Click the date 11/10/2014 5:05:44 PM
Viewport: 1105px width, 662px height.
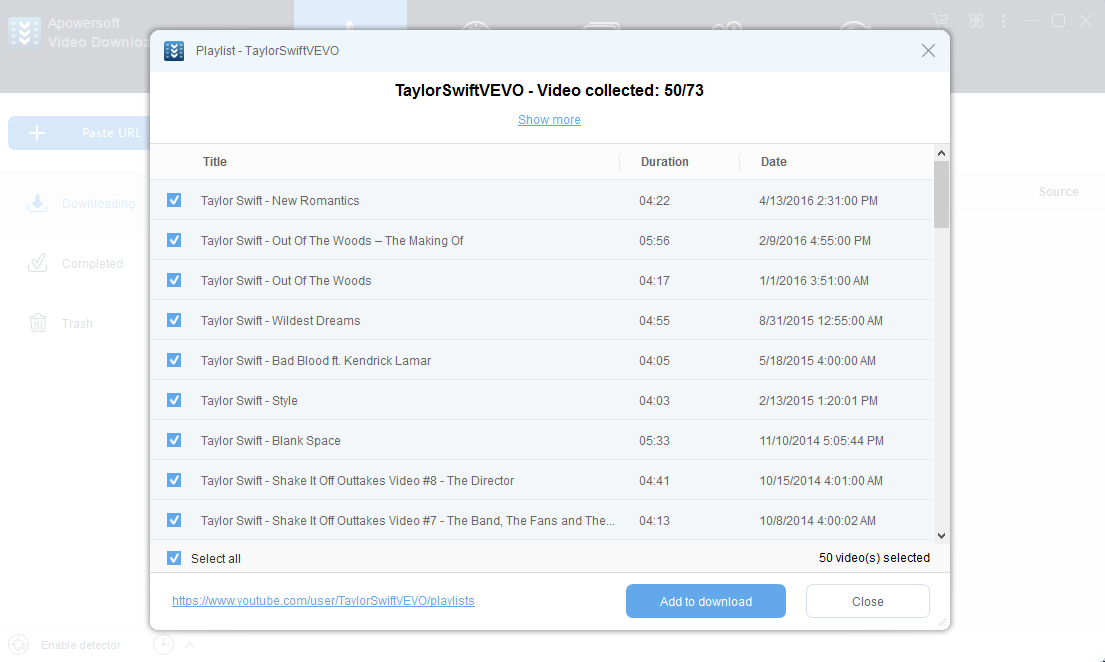pos(822,441)
